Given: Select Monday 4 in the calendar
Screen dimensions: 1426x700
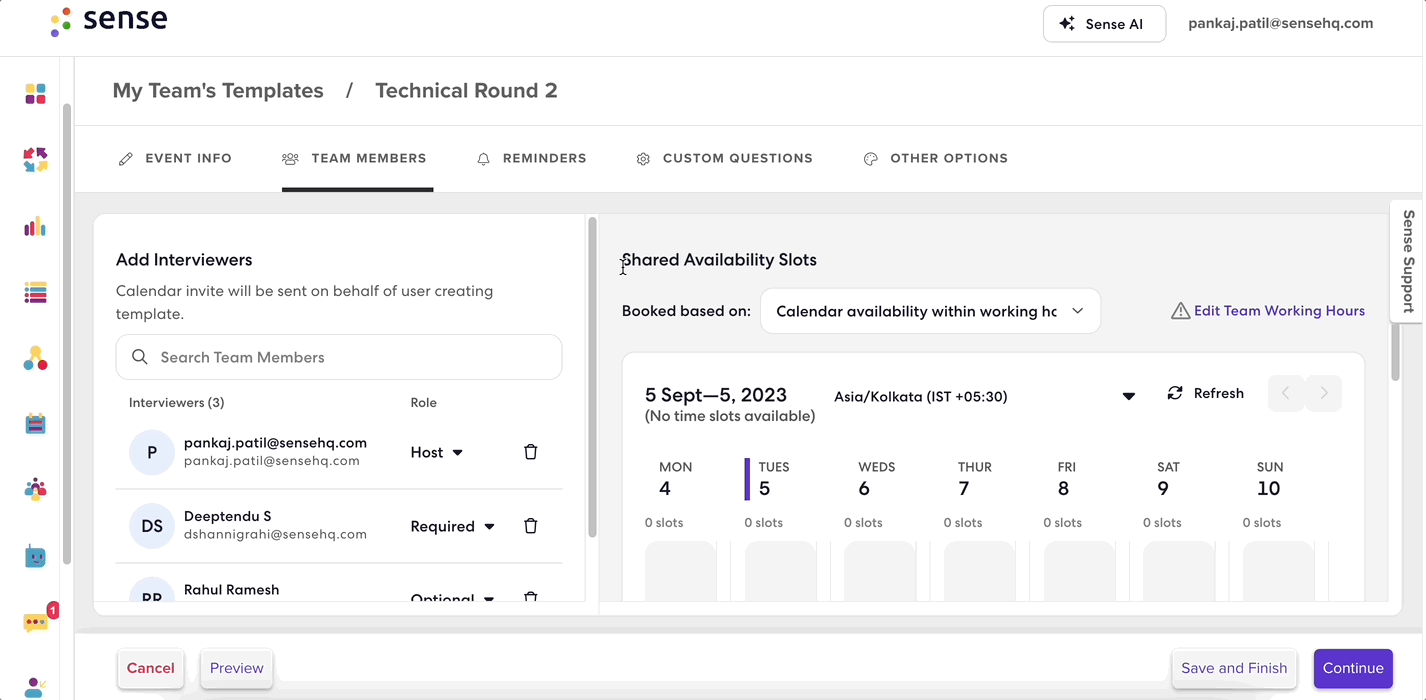Looking at the screenshot, I should click(x=675, y=479).
